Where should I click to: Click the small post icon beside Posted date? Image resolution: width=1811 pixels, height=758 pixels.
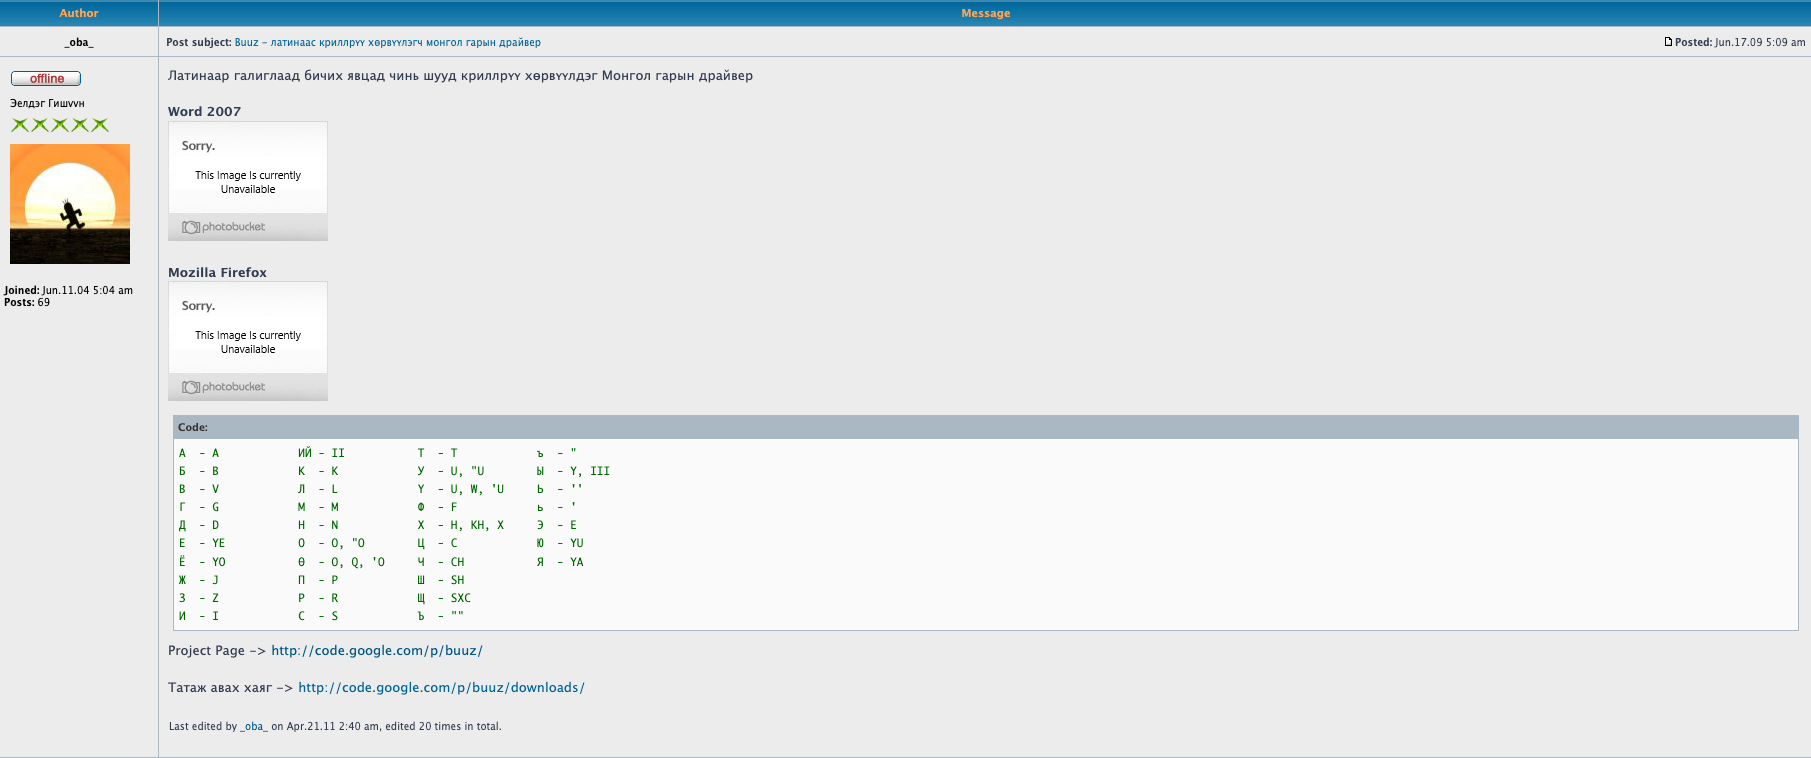pos(1668,42)
